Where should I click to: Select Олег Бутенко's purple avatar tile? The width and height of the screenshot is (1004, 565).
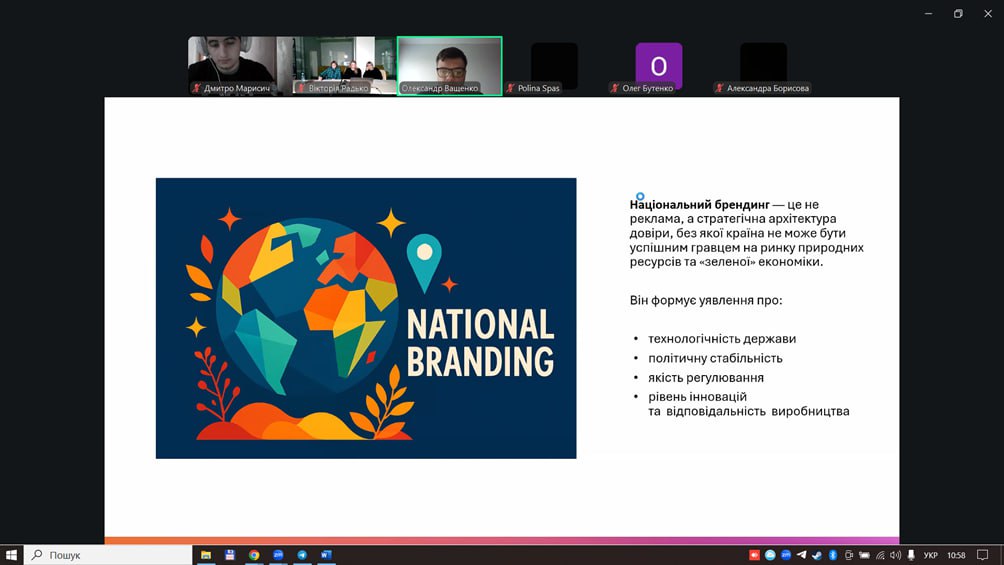[x=658, y=66]
